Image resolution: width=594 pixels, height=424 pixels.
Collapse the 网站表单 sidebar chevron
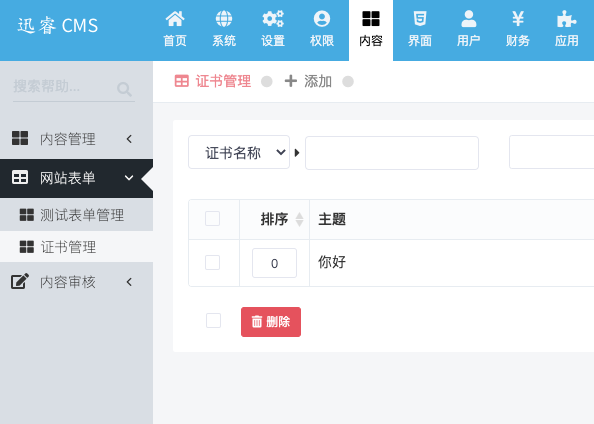[x=129, y=178]
